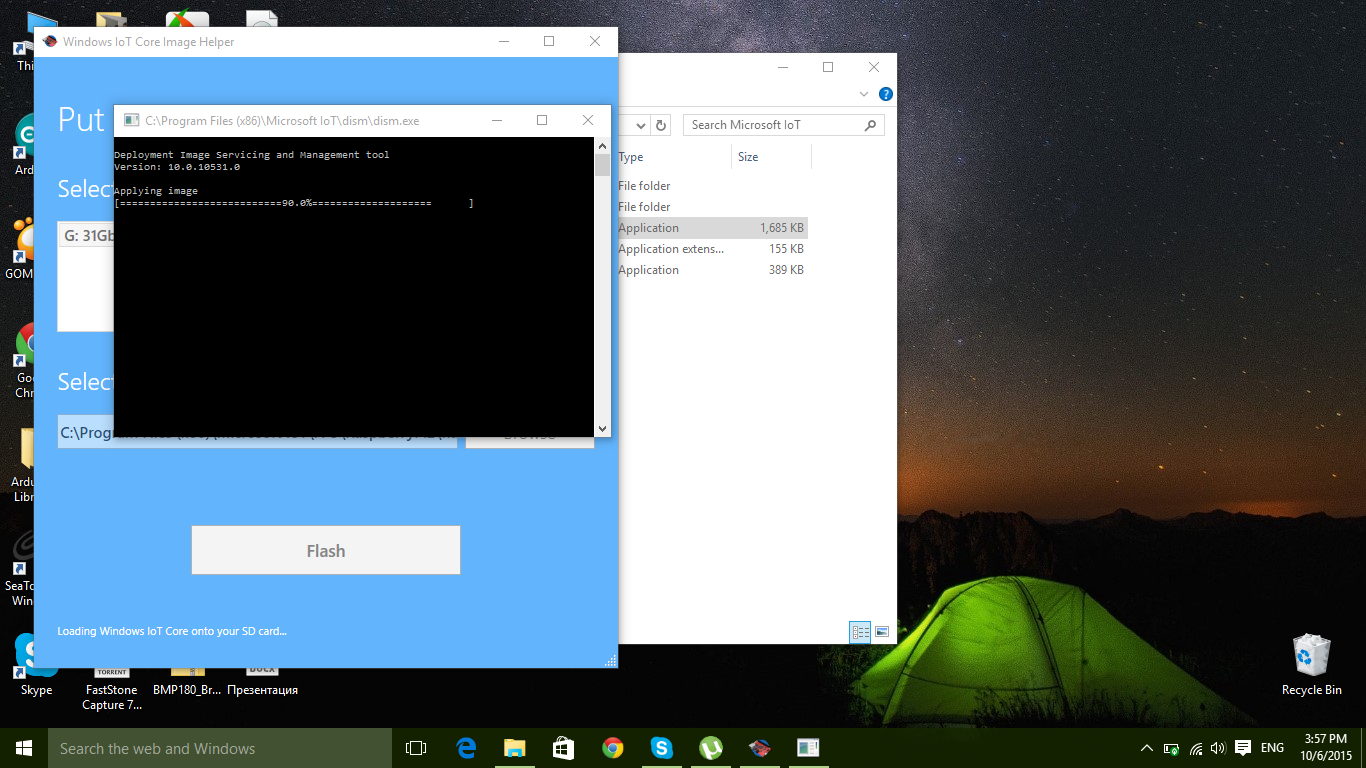The width and height of the screenshot is (1366, 768).
Task: Select the BMP180_Br... desktop folder
Action: click(x=187, y=682)
